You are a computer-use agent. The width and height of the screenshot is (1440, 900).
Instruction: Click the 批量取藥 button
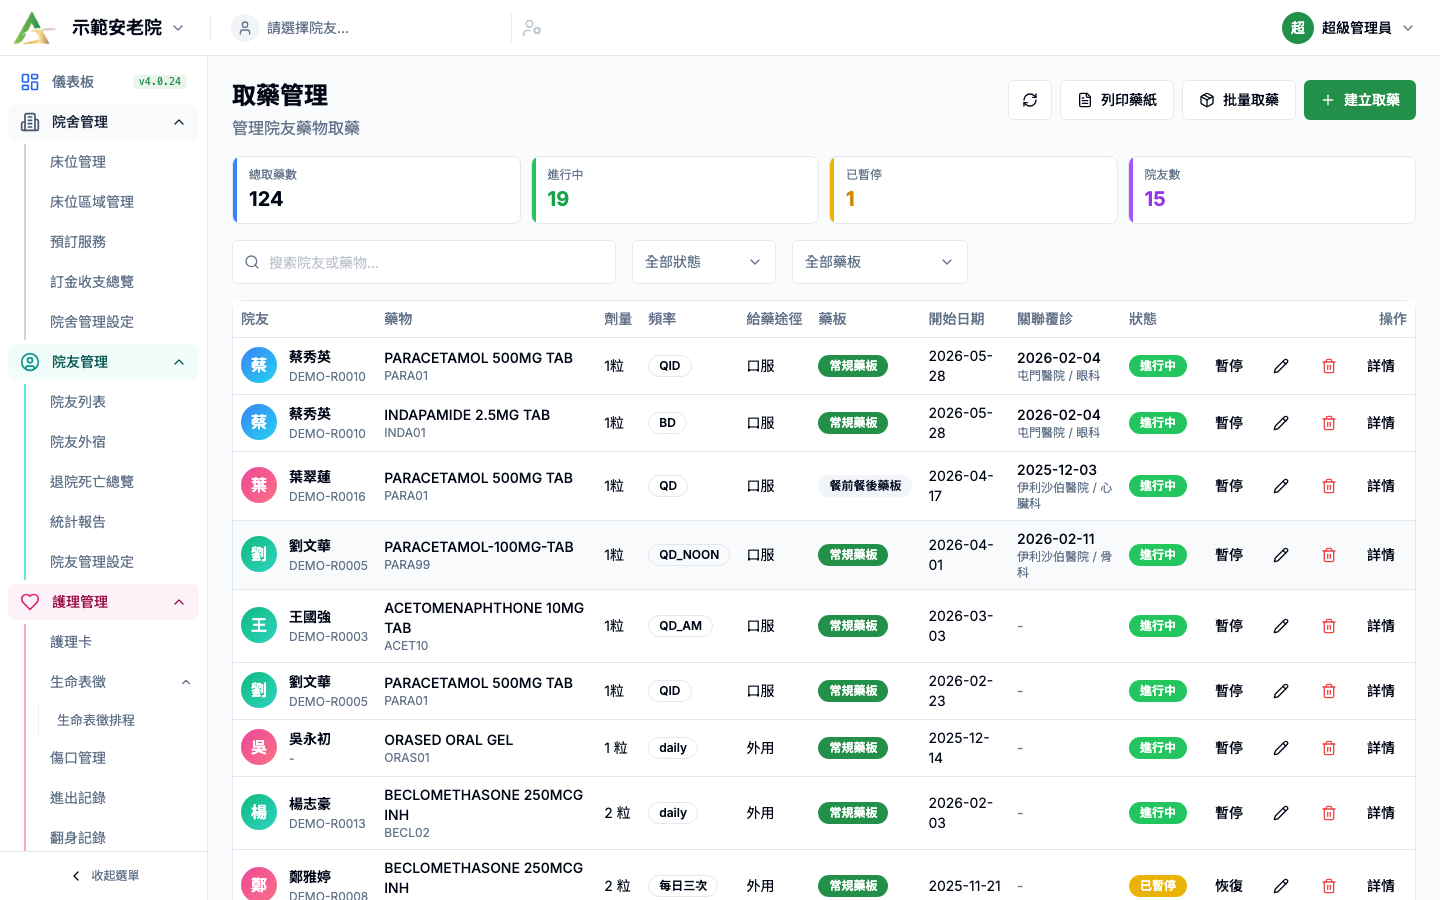click(x=1239, y=100)
